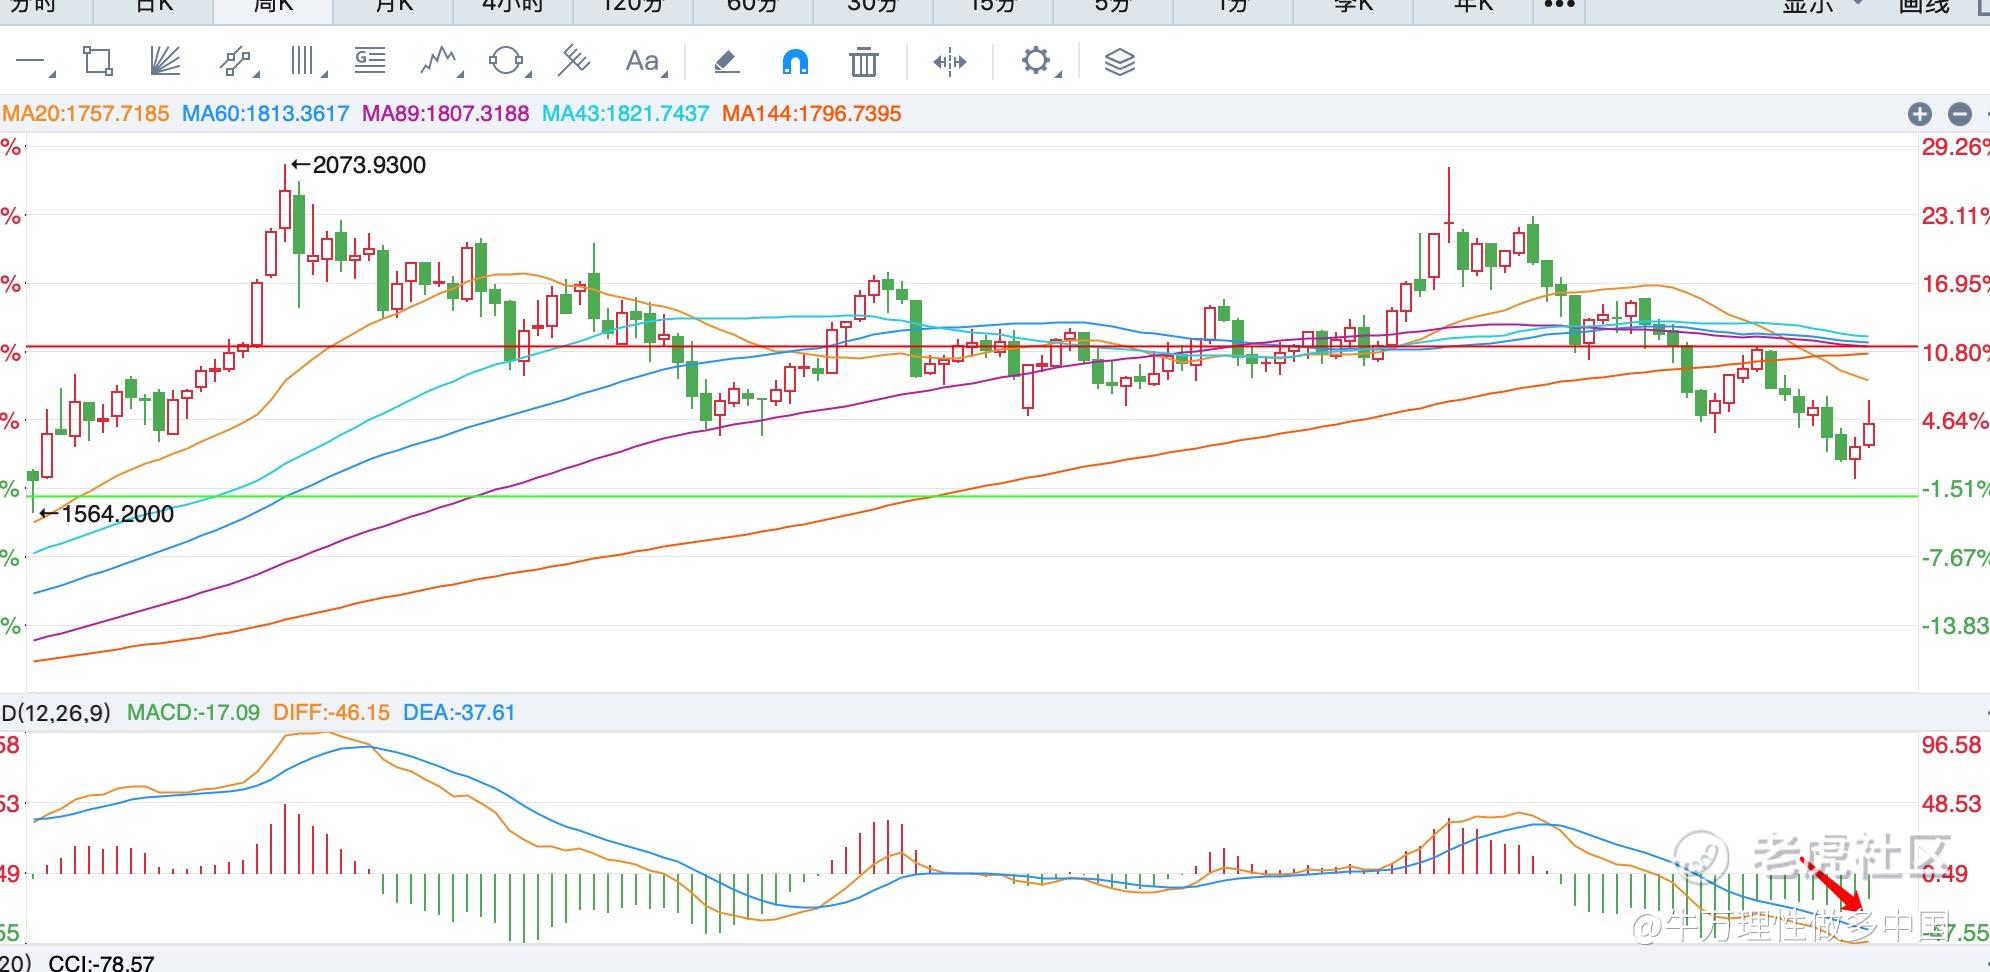Image resolution: width=1990 pixels, height=972 pixels.
Task: Switch to the 30分 period tab
Action: (x=873, y=7)
